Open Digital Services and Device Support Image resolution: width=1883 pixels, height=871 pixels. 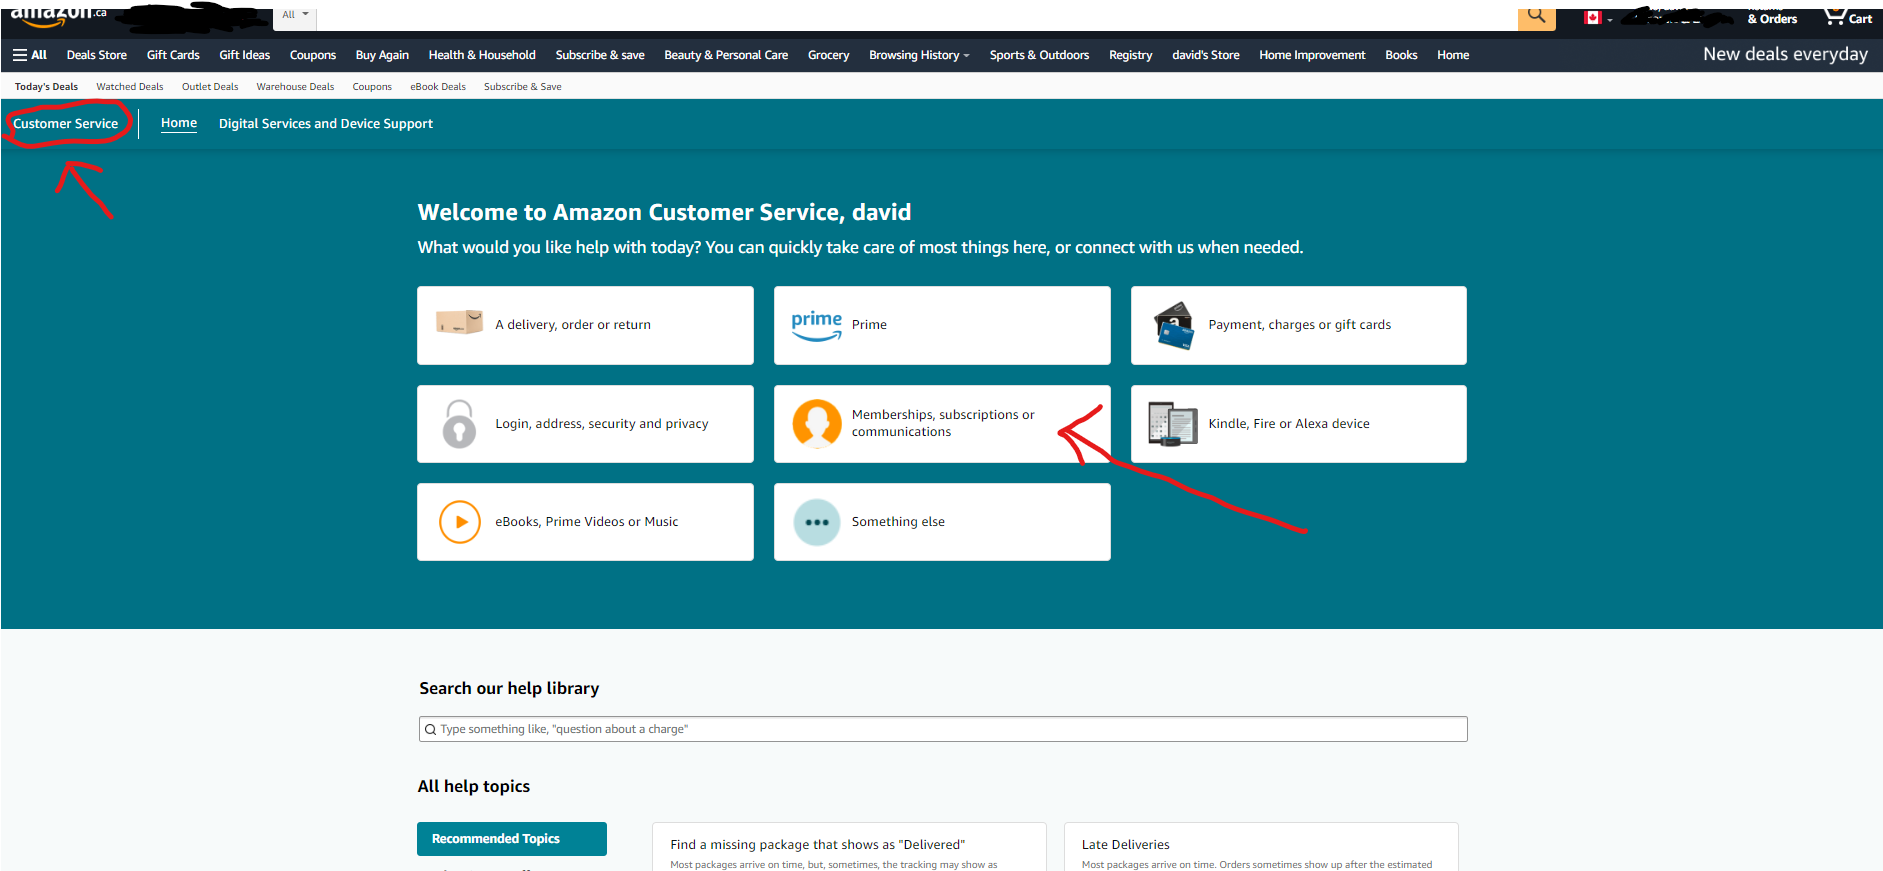click(x=326, y=124)
